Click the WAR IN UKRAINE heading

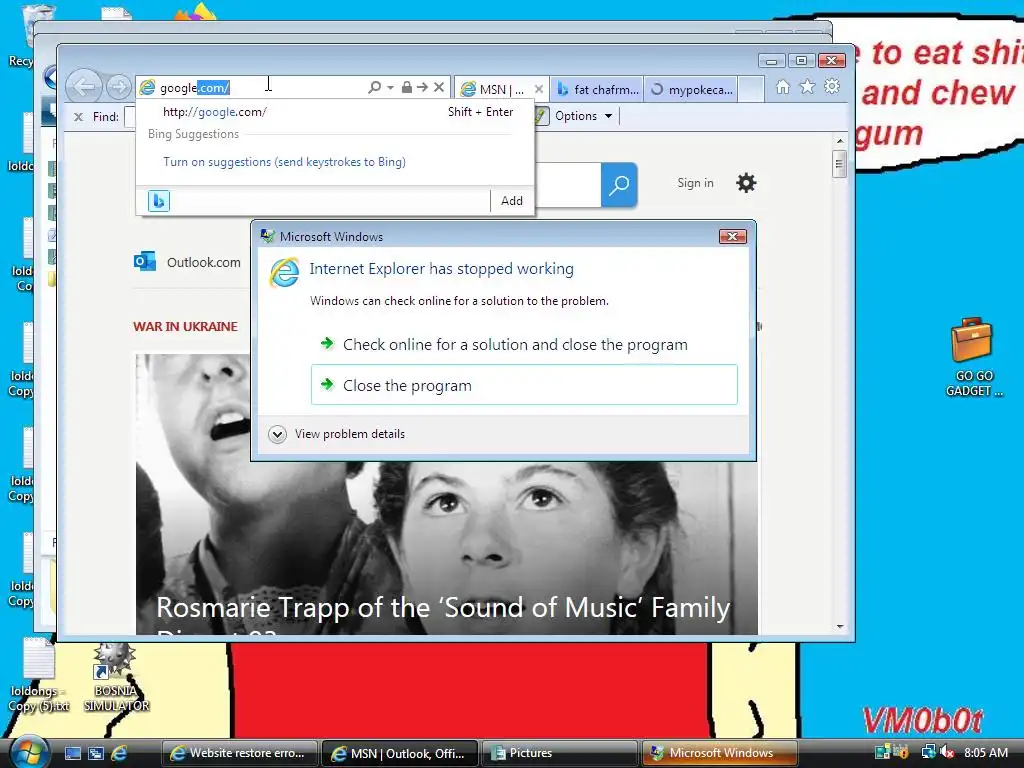point(185,327)
